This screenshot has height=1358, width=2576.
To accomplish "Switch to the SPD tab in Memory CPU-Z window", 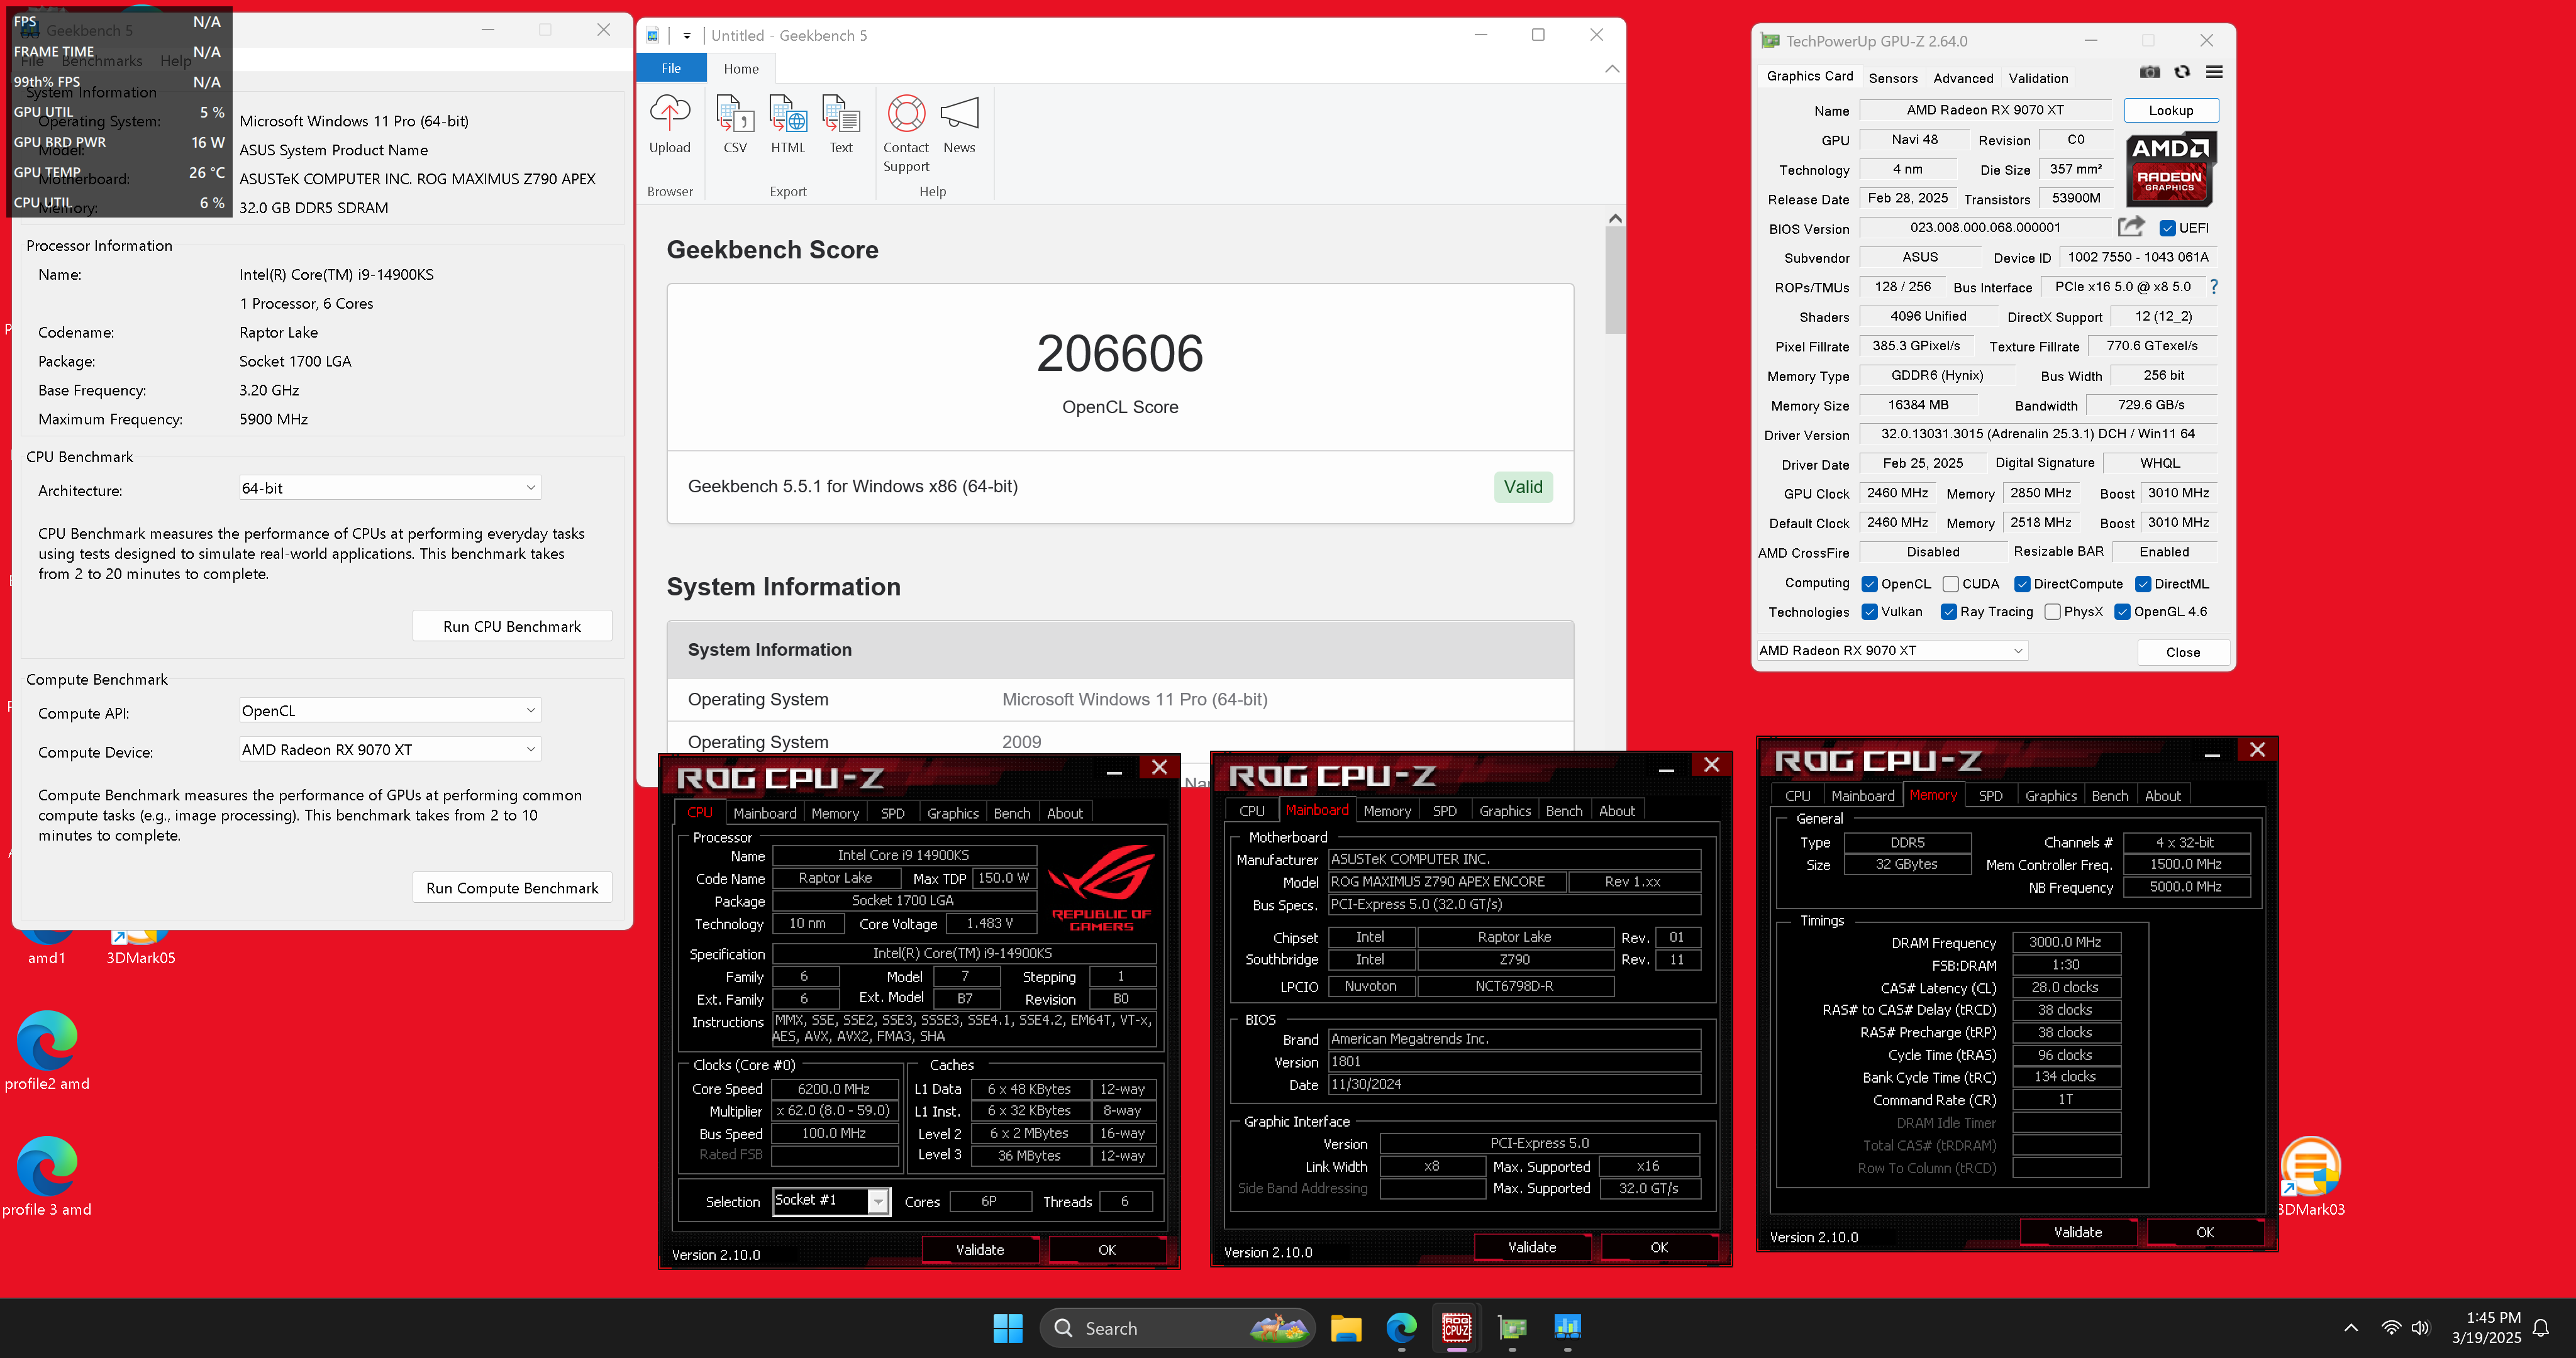I will [x=1990, y=796].
